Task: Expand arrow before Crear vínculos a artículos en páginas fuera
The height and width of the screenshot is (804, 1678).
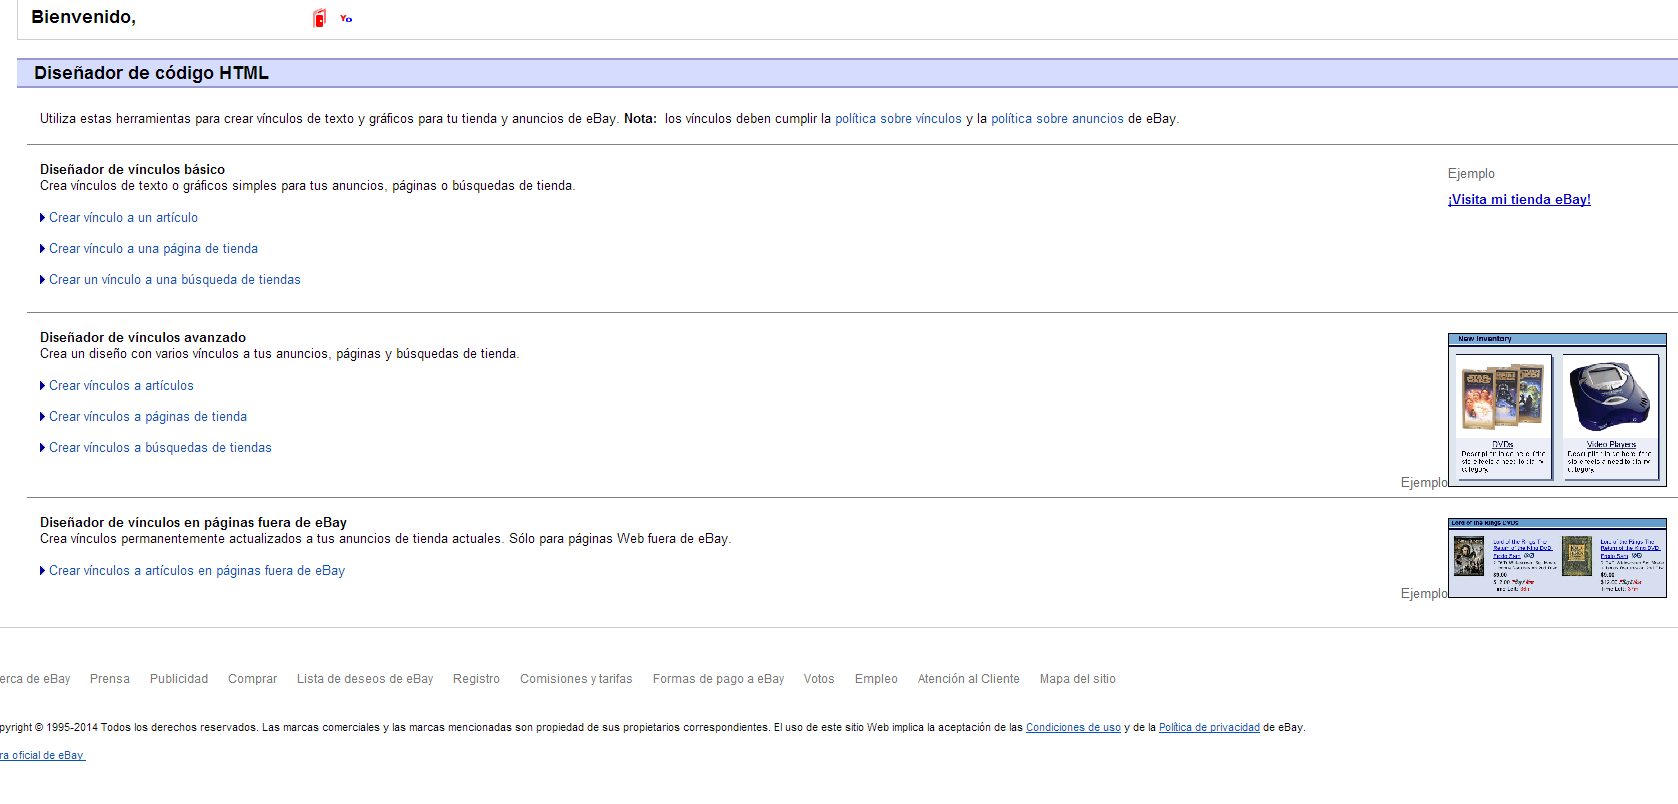Action: 42,571
